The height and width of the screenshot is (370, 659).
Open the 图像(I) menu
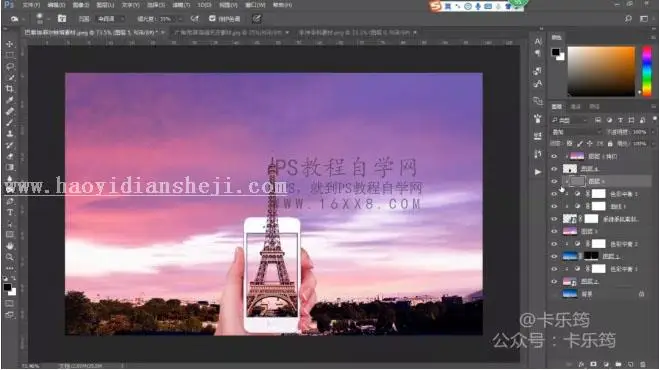coord(80,5)
